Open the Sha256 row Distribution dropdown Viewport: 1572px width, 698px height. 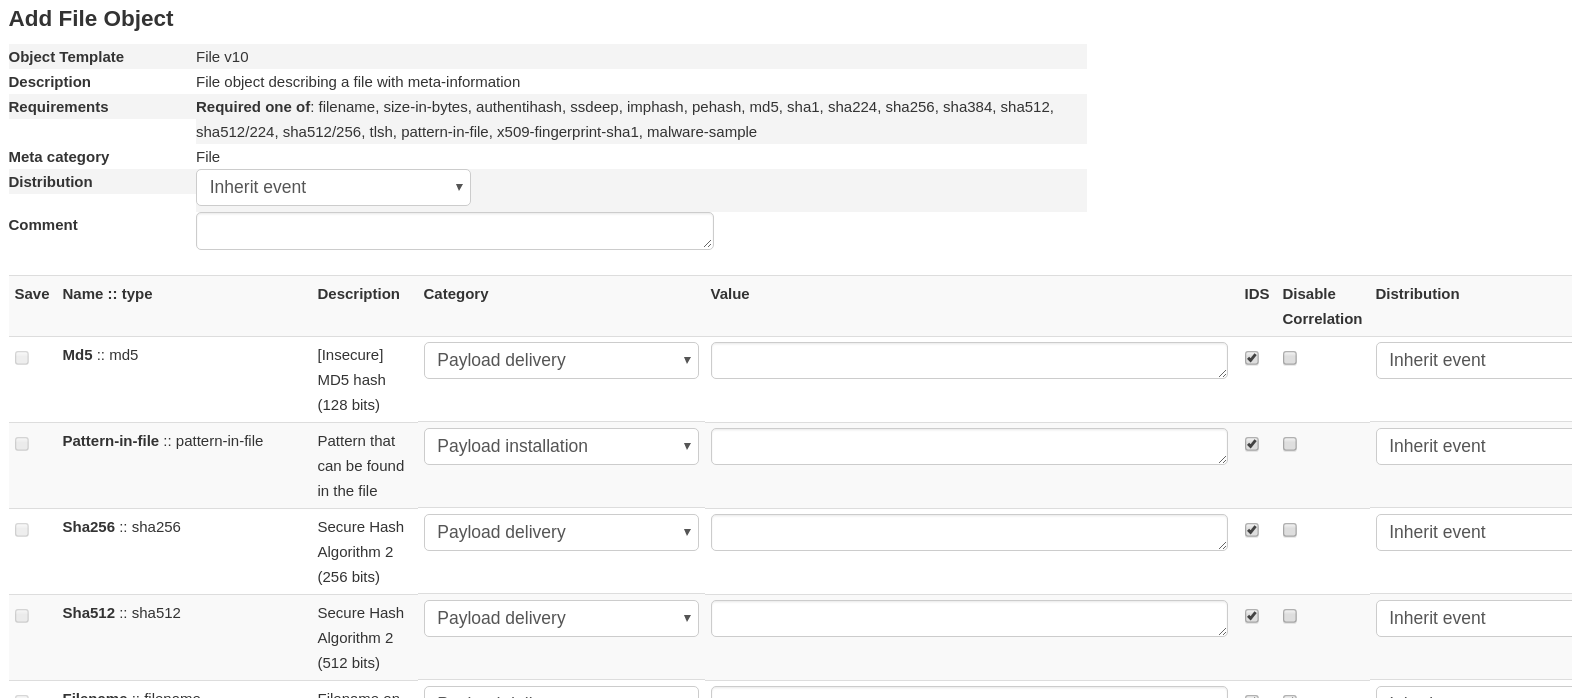[1473, 532]
